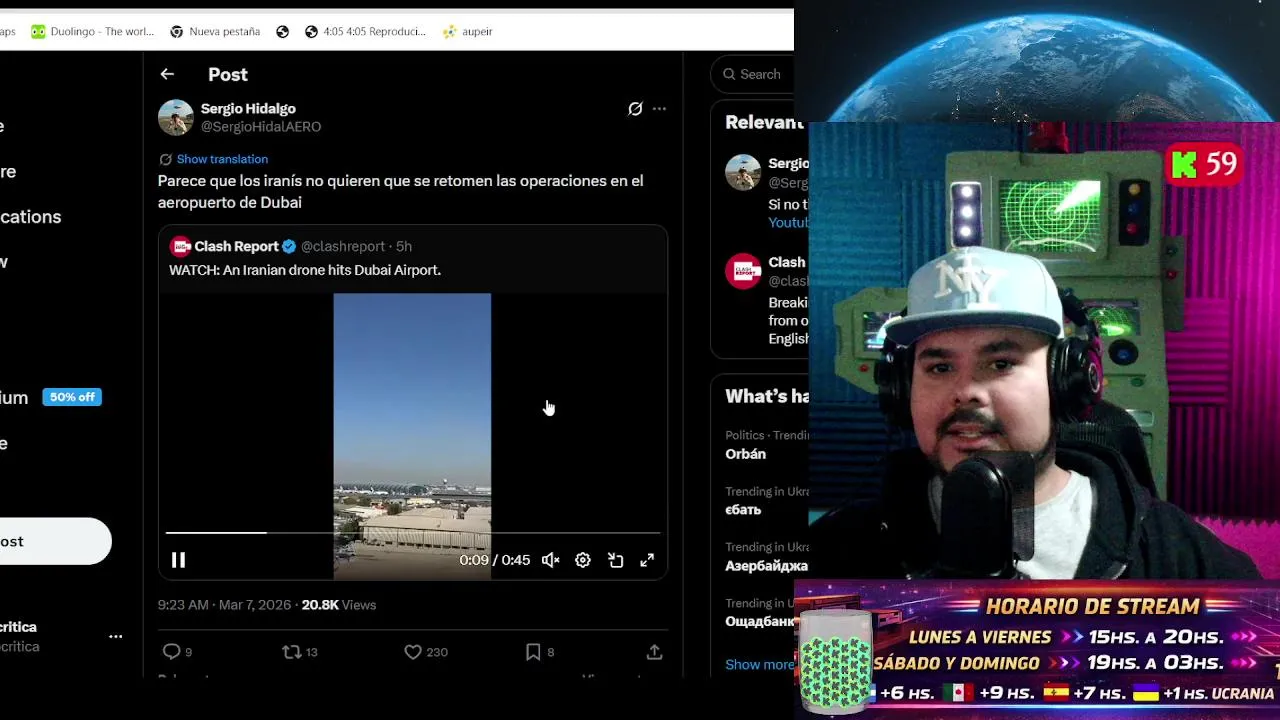Image resolution: width=1280 pixels, height=720 pixels.
Task: Click the Ощадбанк trending topic
Action: (x=760, y=622)
